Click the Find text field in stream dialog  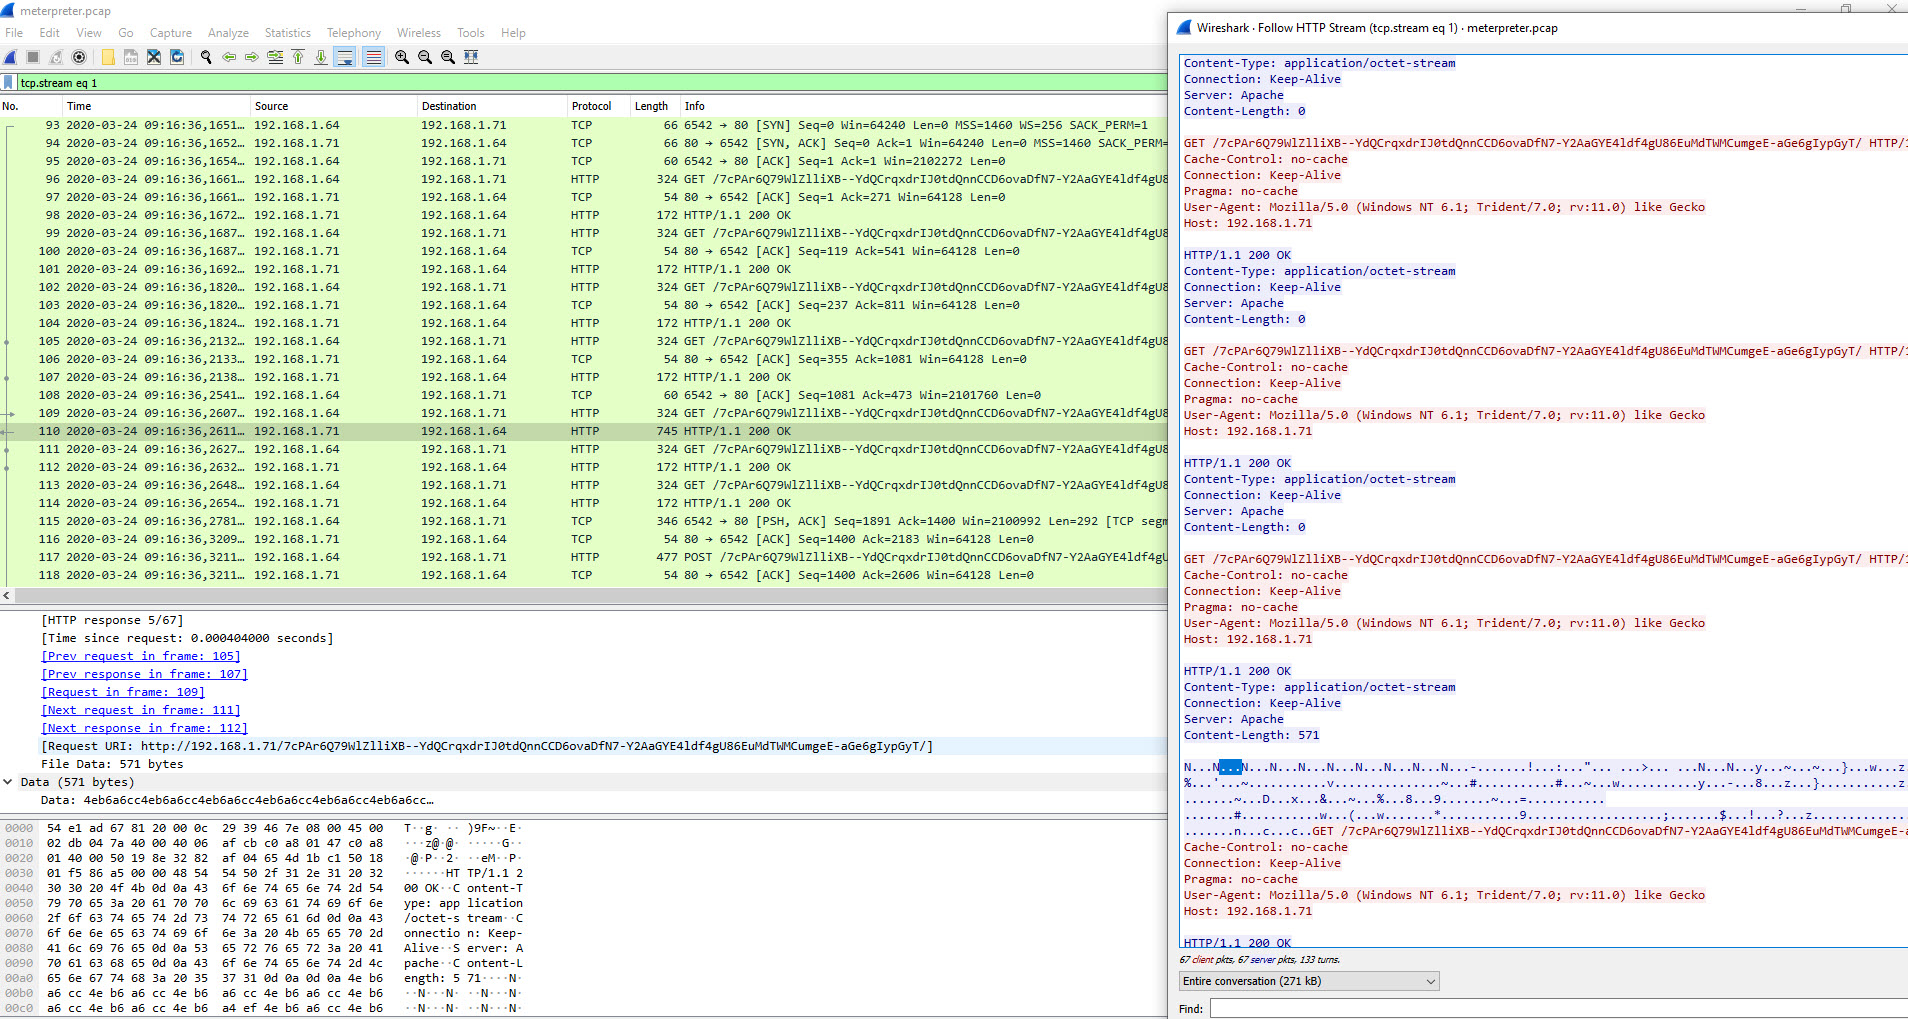tap(1559, 1009)
